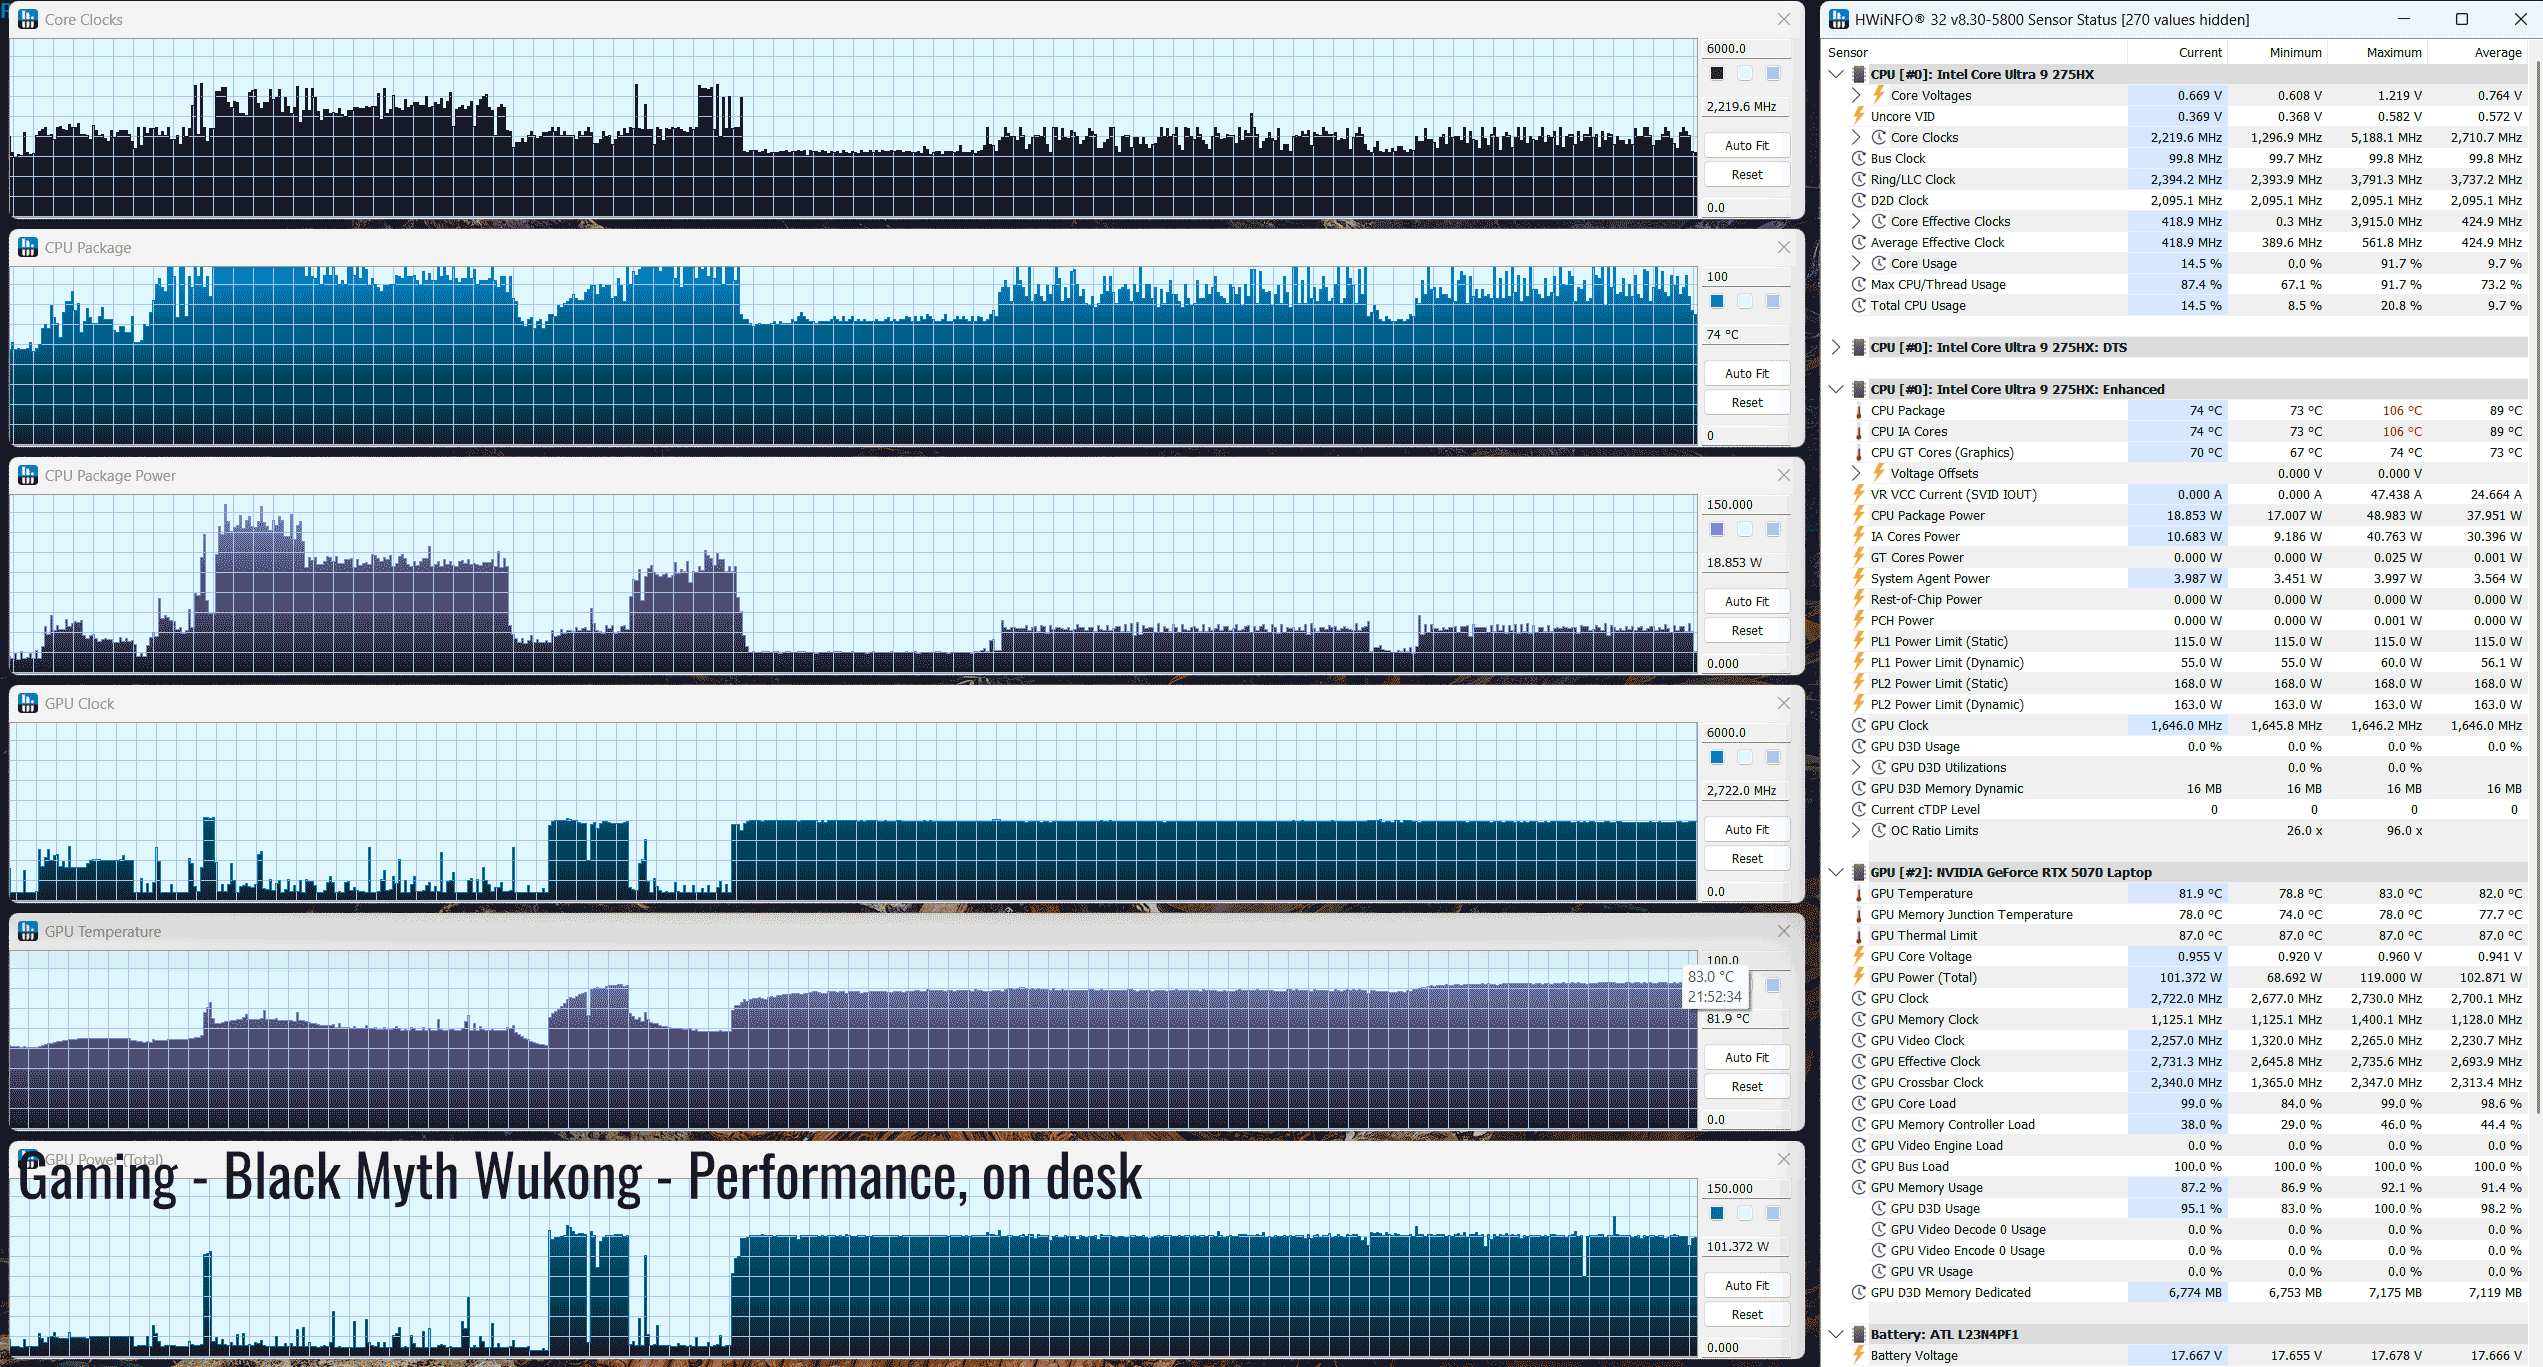Click the Maximum column header
The image size is (2543, 1367).
point(2393,52)
